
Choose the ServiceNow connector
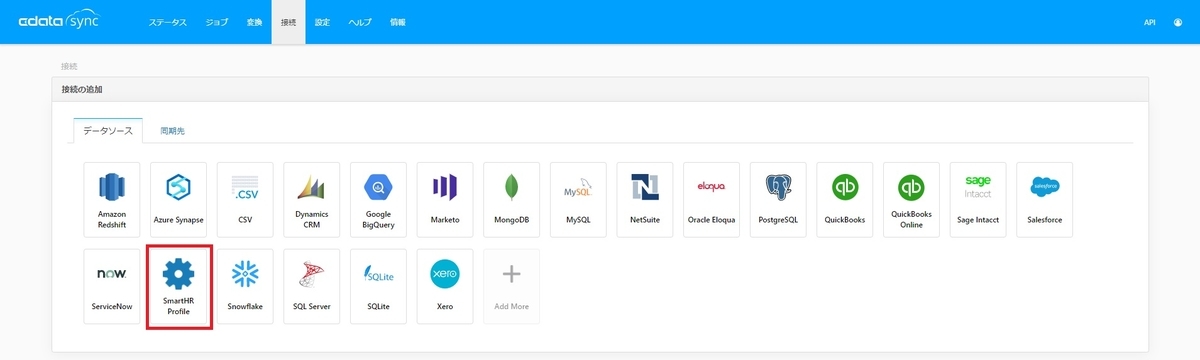(112, 286)
